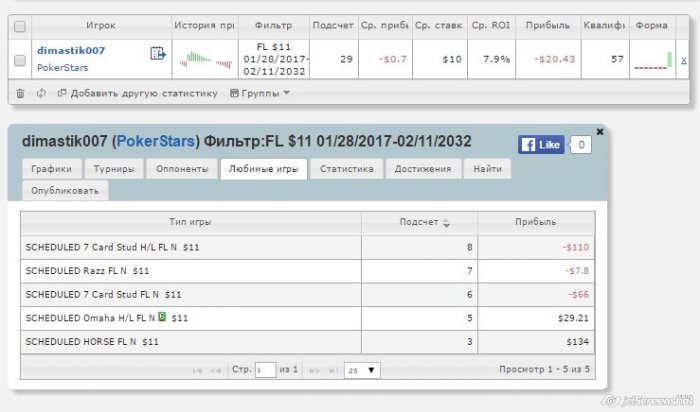Open the Достижения tab
700x412 pixels.
[423, 169]
